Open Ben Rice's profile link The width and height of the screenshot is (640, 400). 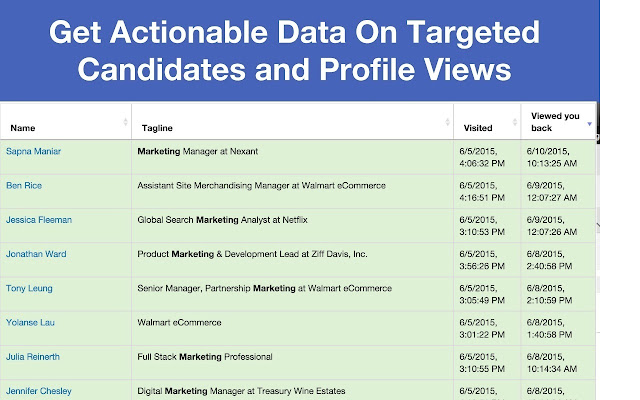click(x=24, y=185)
